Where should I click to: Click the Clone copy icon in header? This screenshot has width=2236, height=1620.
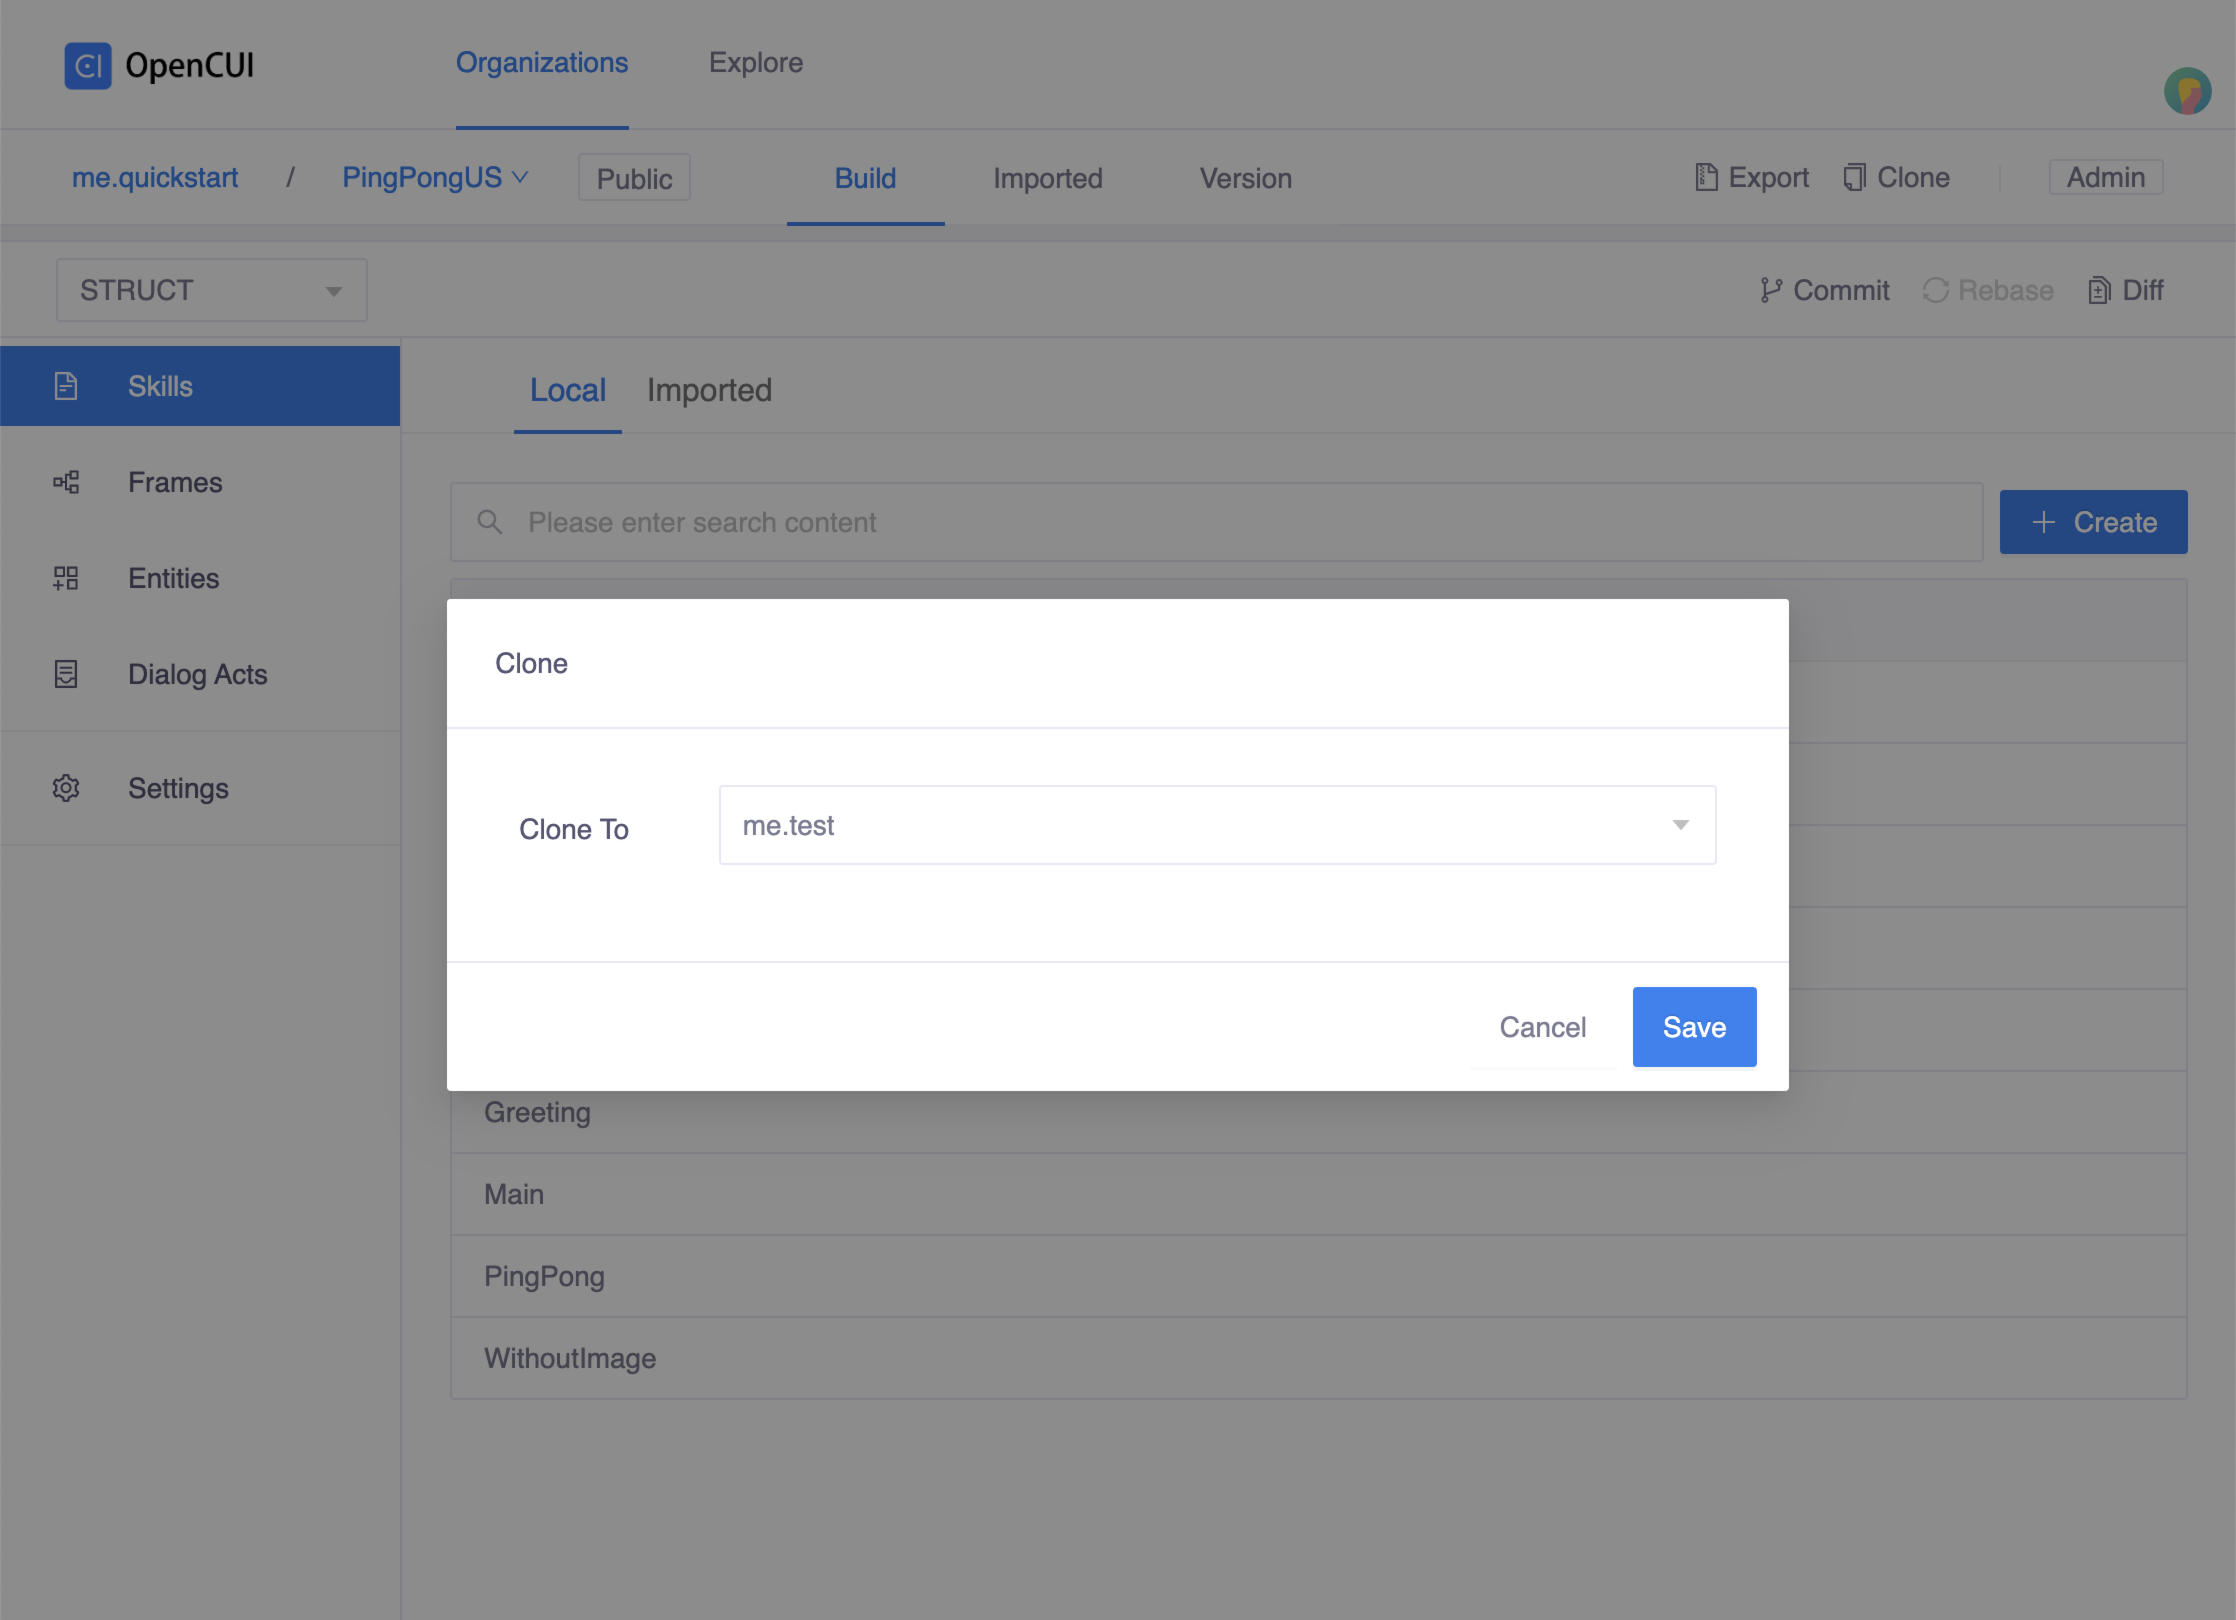point(1854,178)
